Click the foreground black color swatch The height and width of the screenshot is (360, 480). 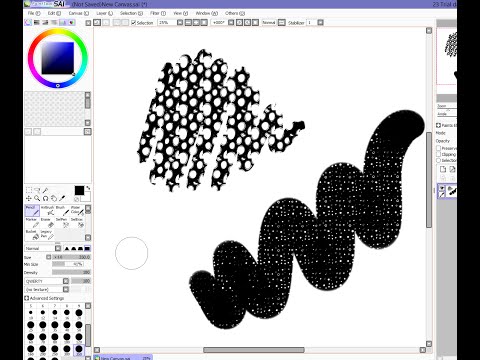79,190
